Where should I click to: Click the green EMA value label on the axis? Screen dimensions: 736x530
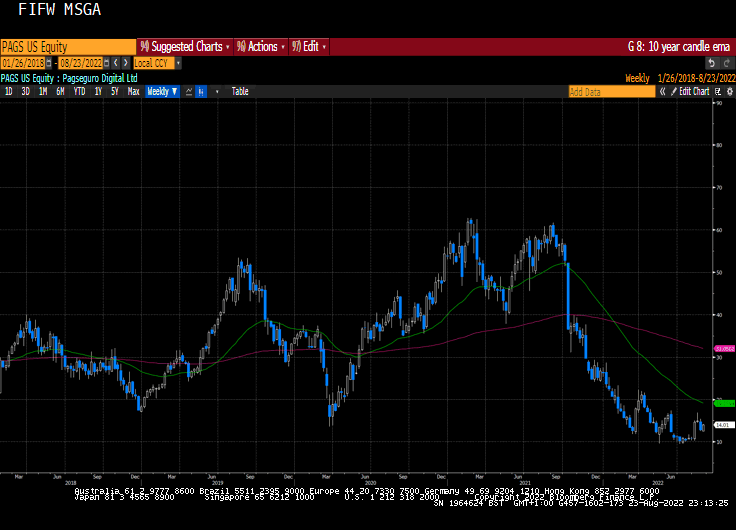pyautogui.click(x=724, y=403)
